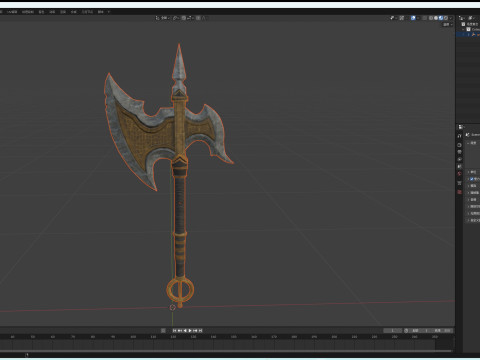Expand the last panel in scene properties
Viewport: 480px width, 360px height.
point(468,220)
